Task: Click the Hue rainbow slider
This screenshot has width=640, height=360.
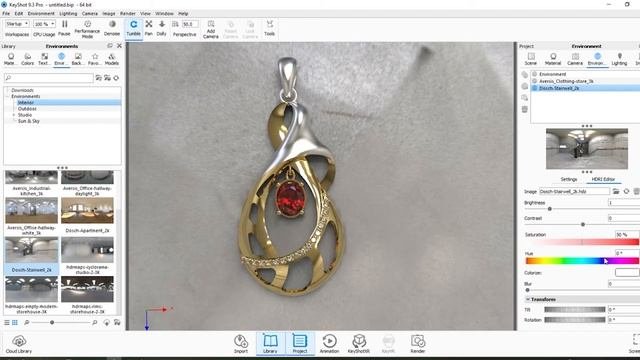Action: pos(582,261)
